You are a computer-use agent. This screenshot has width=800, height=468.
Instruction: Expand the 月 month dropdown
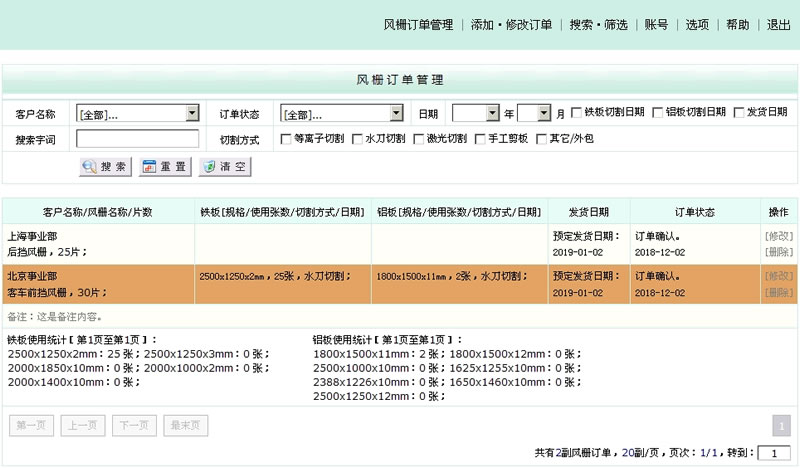pyautogui.click(x=534, y=114)
